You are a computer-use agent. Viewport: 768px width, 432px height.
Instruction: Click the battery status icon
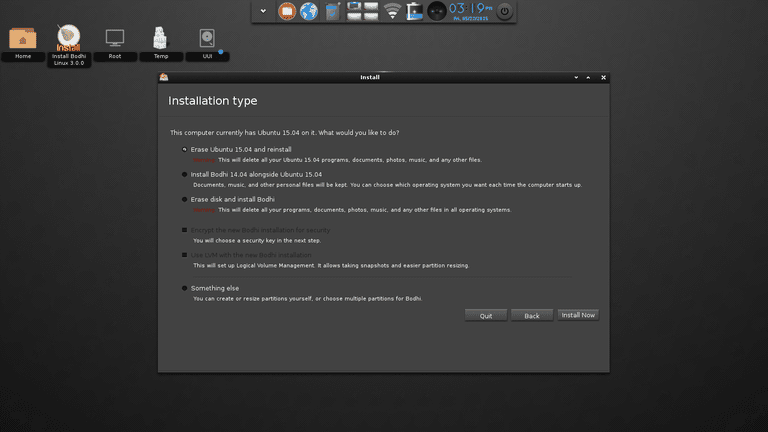[414, 11]
